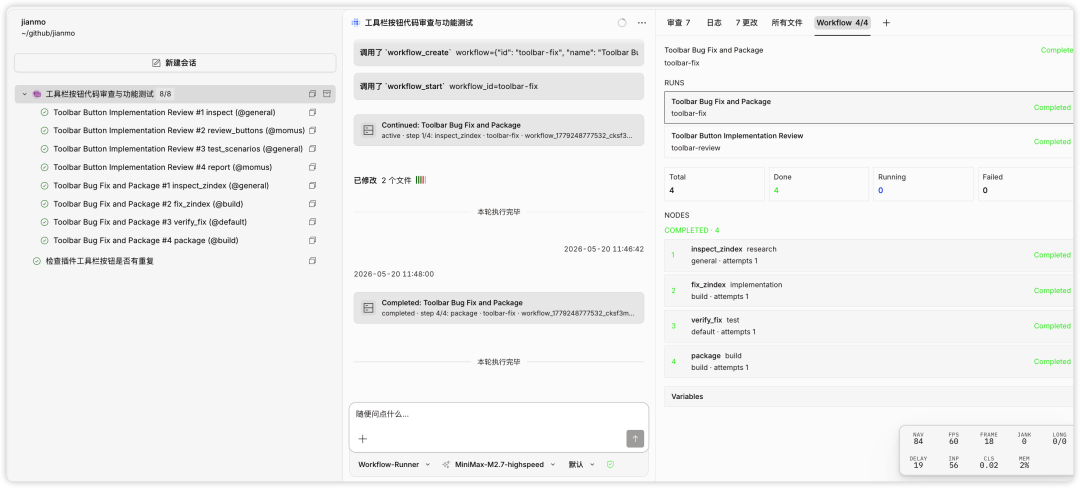Click the diff bars icon beside 已修改 2 个文件
Viewport: 1080px width, 488px height.
[421, 180]
